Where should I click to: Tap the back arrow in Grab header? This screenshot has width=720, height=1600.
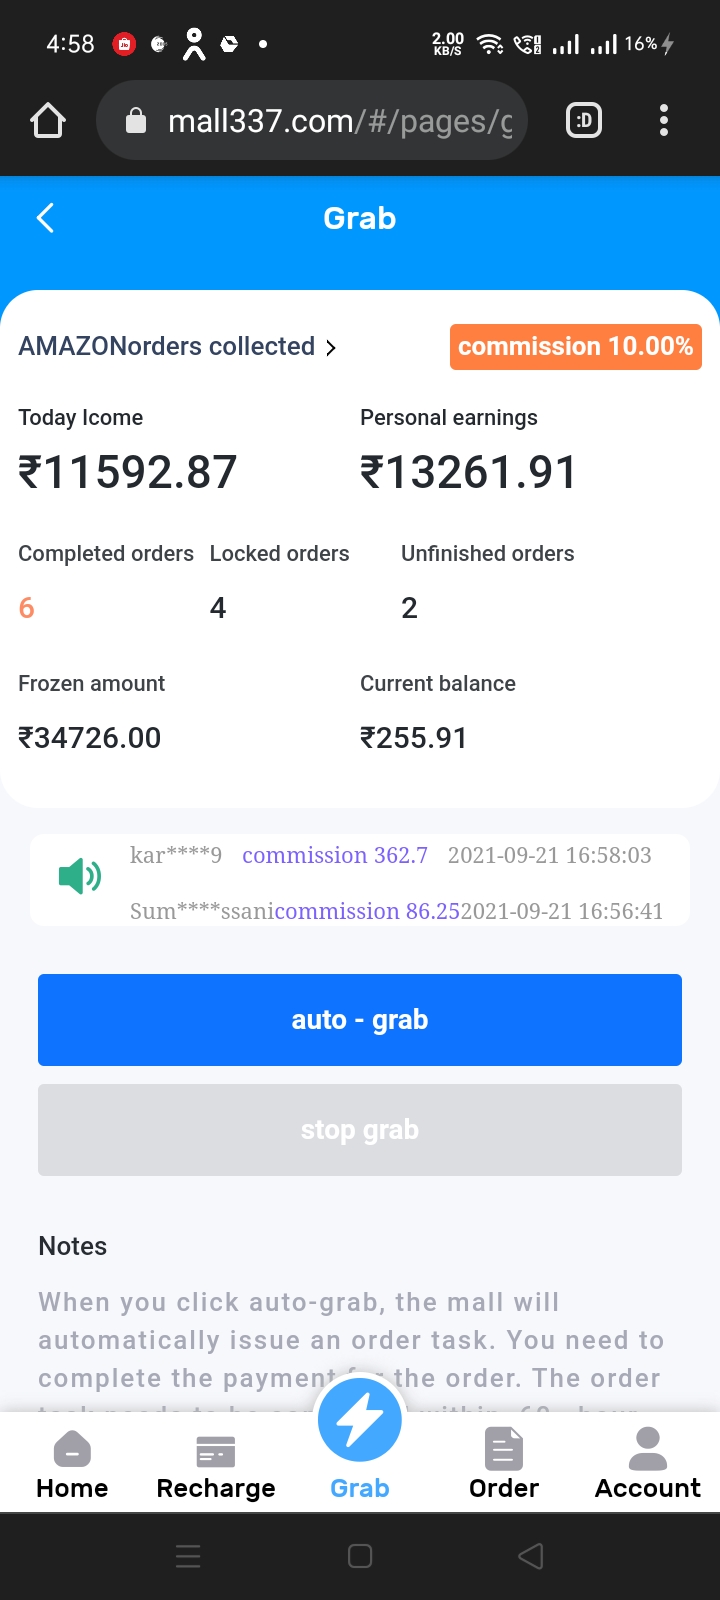point(45,218)
